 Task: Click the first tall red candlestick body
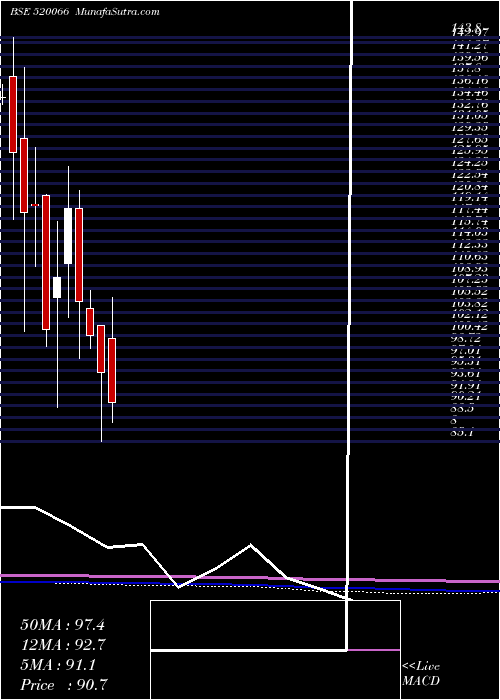[x=13, y=114]
